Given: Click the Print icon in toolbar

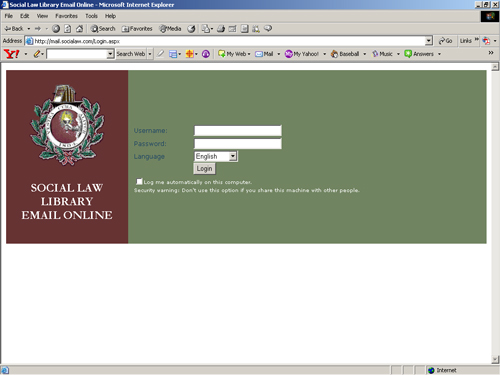Looking at the screenshot, I should pyautogui.click(x=221, y=29).
